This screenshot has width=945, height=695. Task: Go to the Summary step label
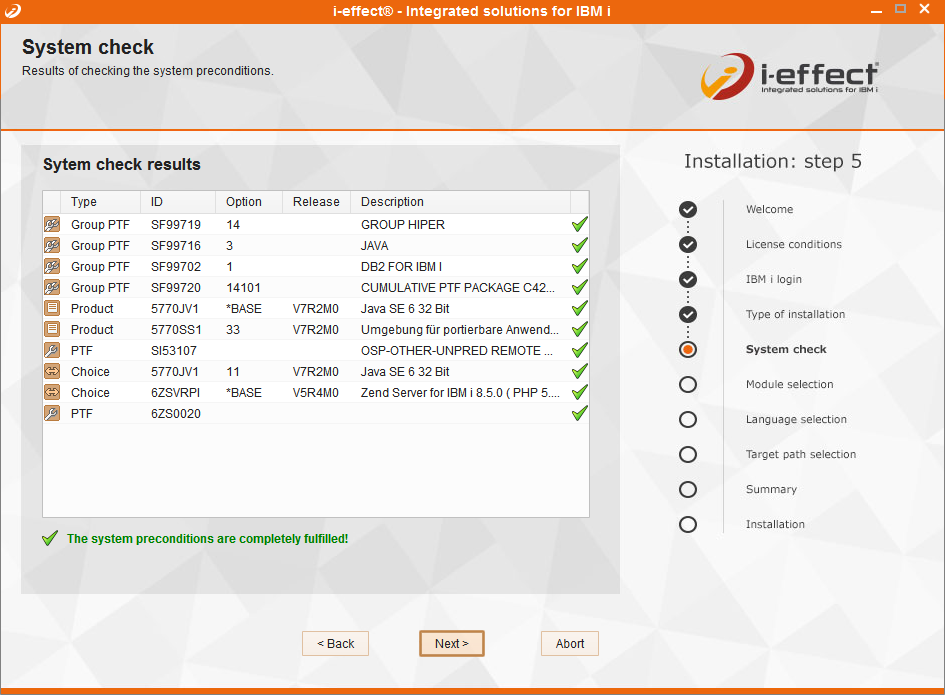coord(771,490)
